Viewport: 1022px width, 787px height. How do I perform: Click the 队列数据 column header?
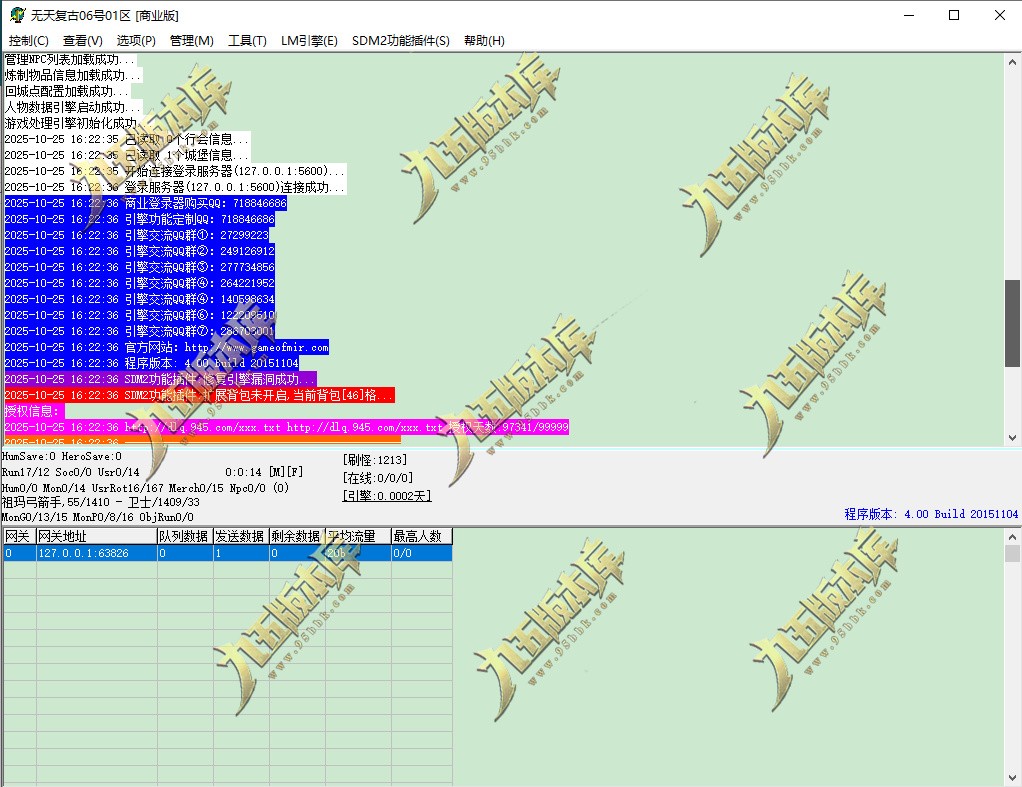[x=185, y=536]
